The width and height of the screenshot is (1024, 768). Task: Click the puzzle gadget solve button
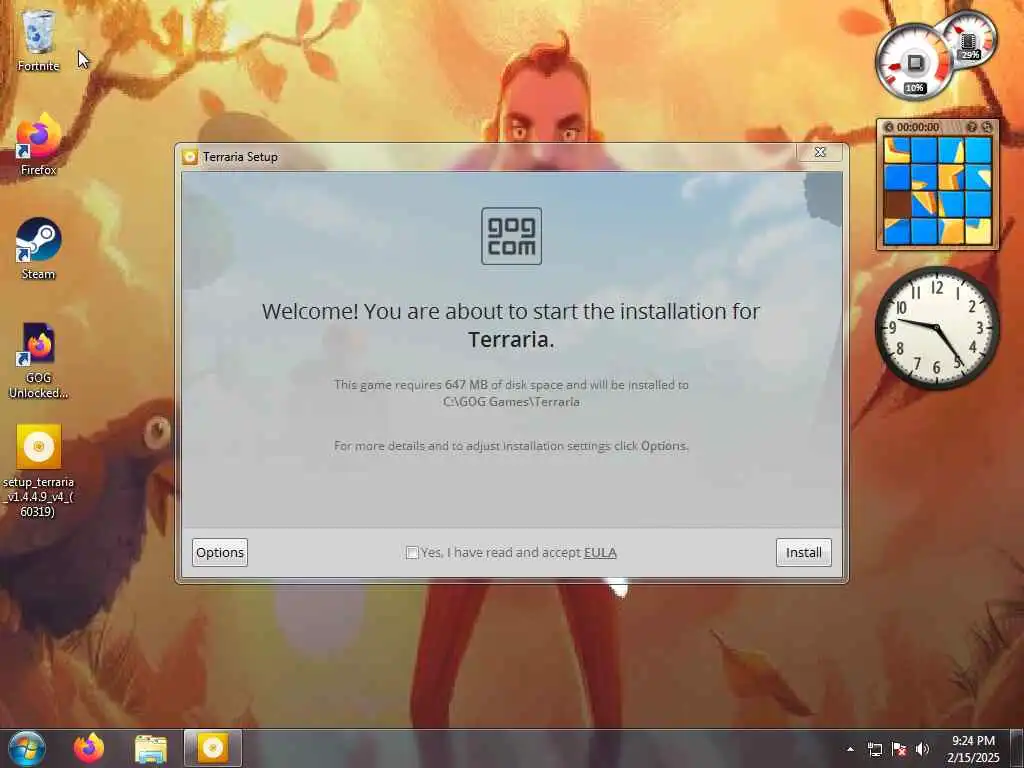pyautogui.click(x=987, y=127)
